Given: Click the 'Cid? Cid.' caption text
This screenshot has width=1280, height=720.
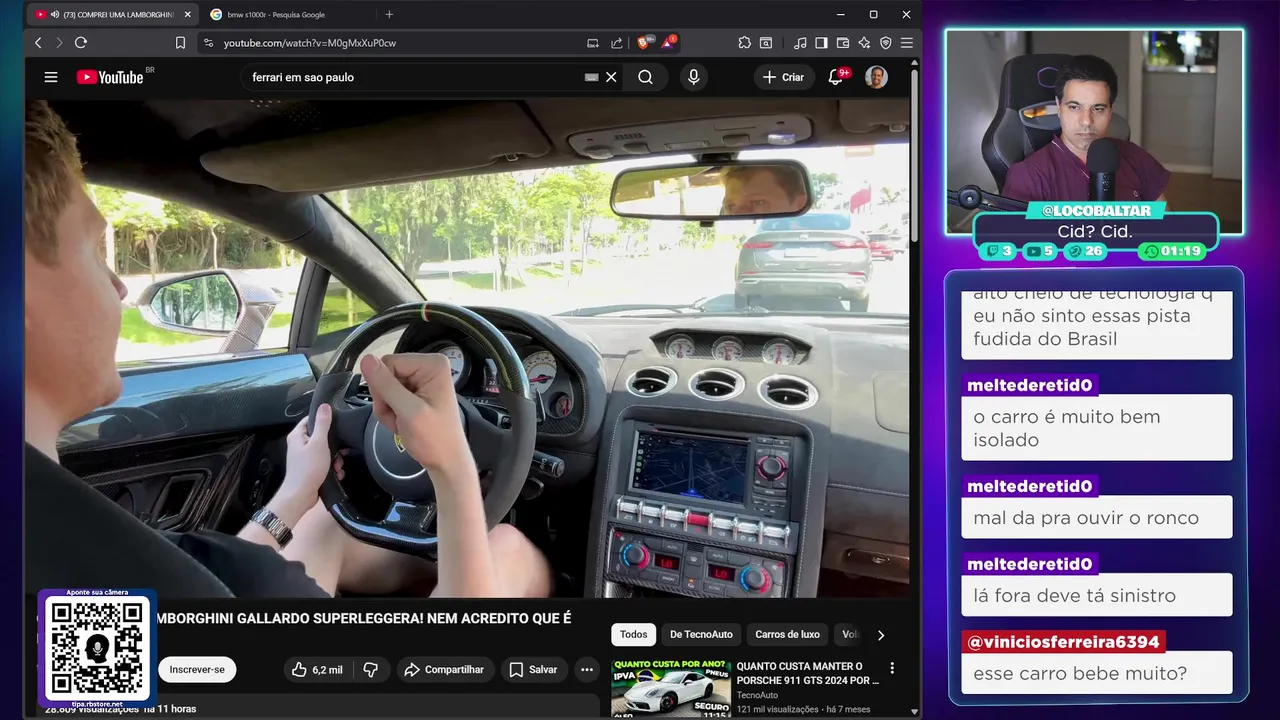Looking at the screenshot, I should [1095, 231].
